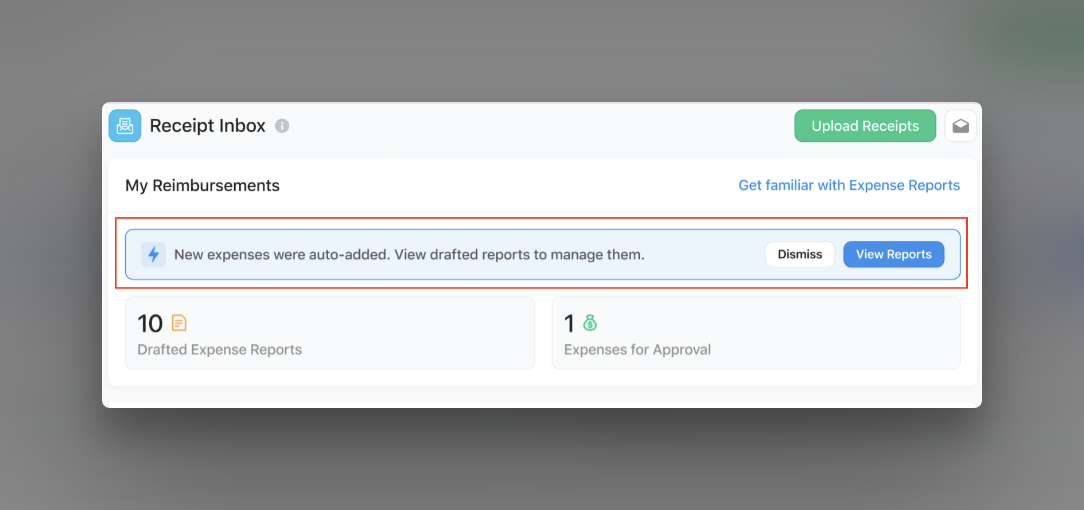The image size is (1084, 510).
Task: Open Get familiar with Expense Reports link
Action: coord(849,185)
